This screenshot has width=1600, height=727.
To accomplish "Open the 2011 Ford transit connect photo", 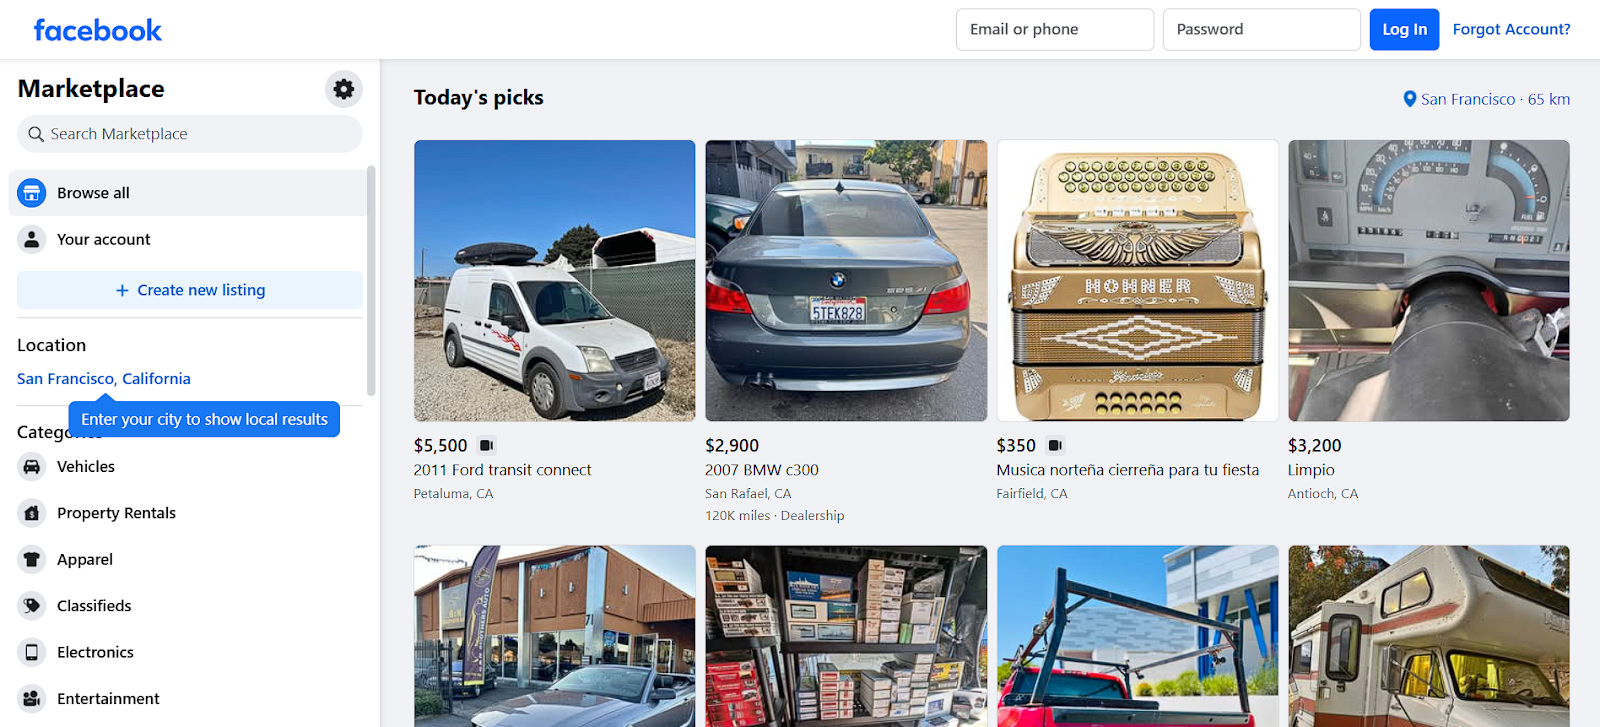I will click(x=555, y=280).
